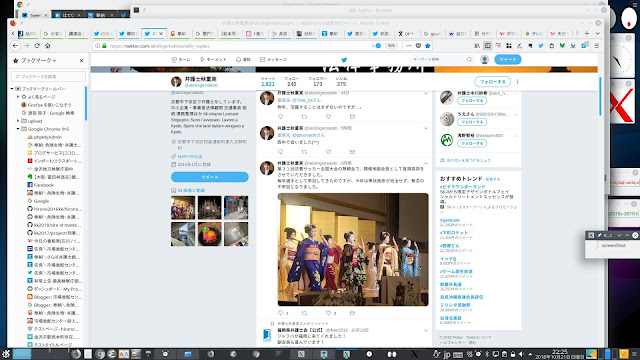Open the イッテQ trend link
640x360 pixels.
[448, 259]
